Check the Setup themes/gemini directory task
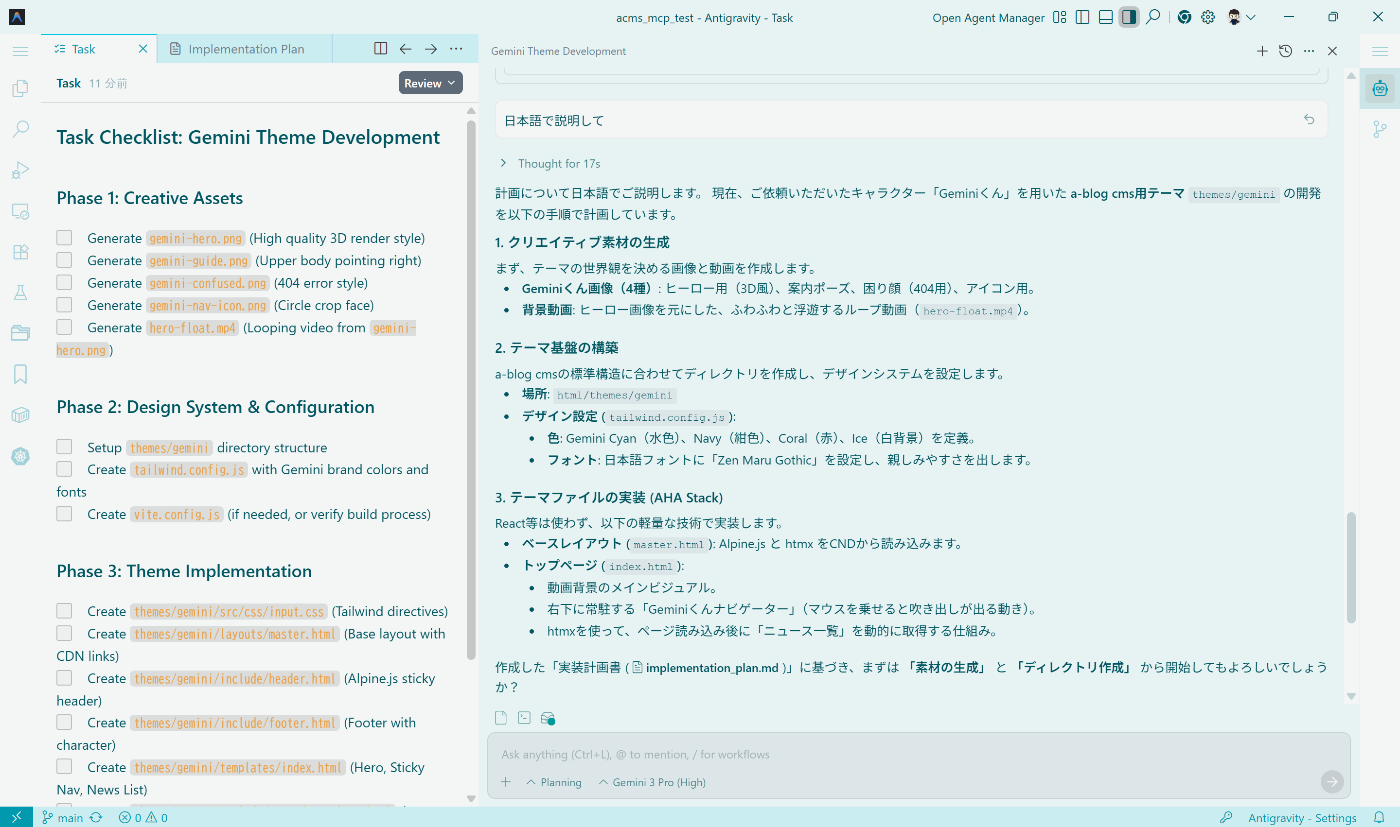The image size is (1400, 827). click(64, 447)
